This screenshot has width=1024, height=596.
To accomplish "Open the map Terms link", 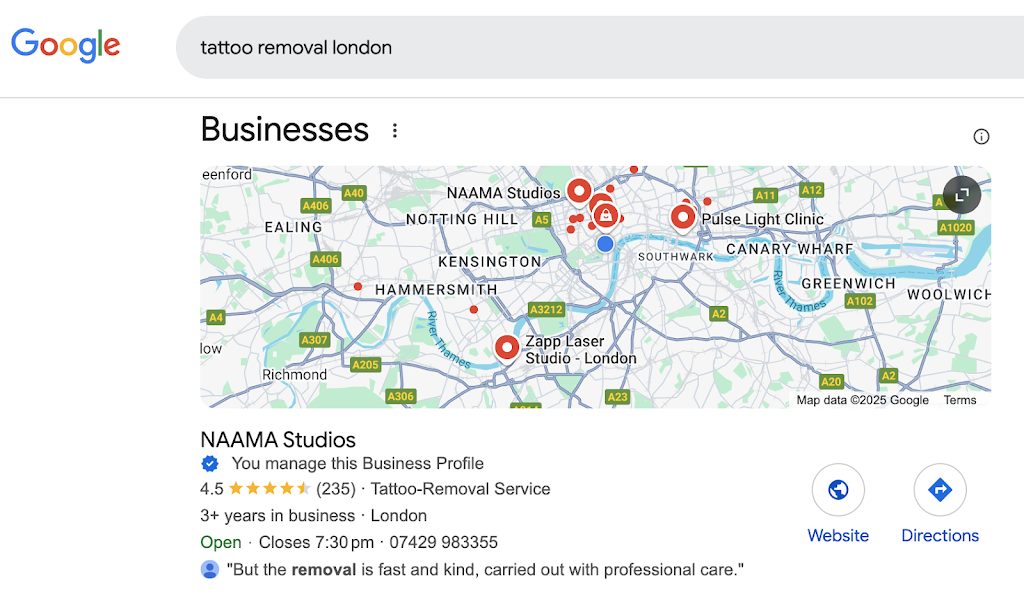I will coord(960,400).
